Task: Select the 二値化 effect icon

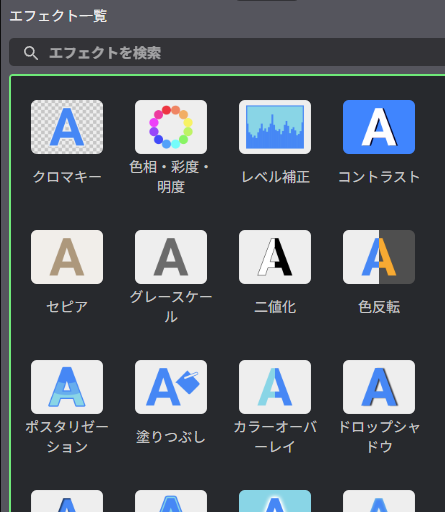Action: tap(275, 257)
